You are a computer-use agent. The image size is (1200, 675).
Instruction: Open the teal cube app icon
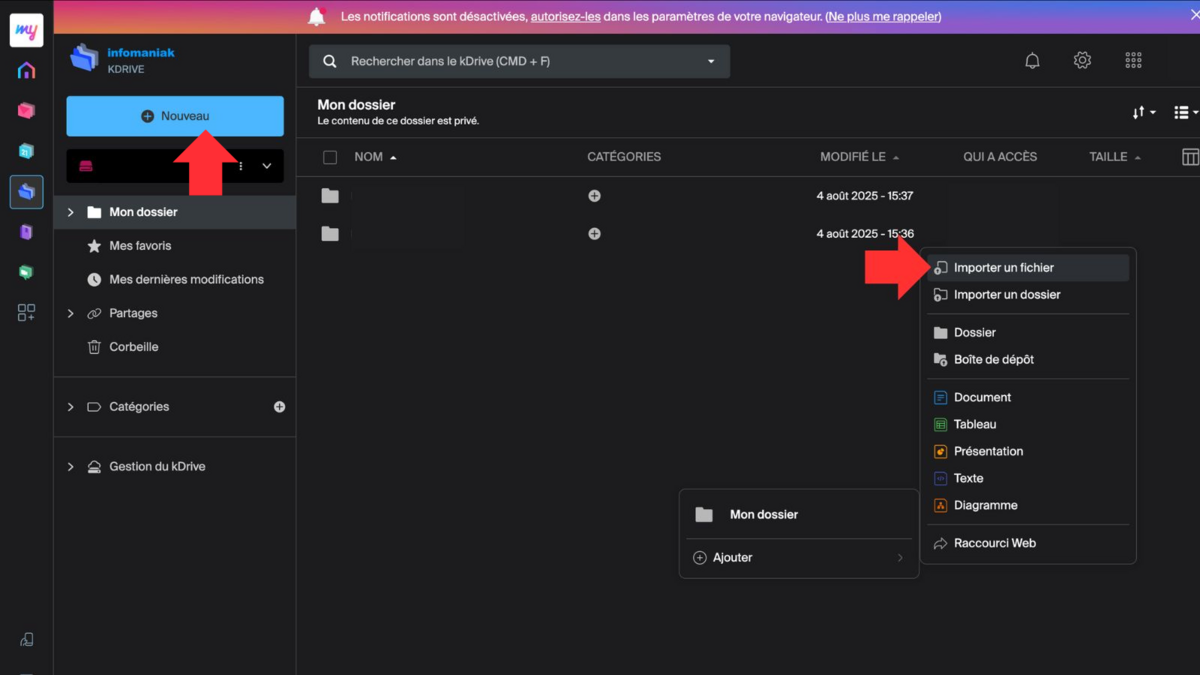[x=27, y=151]
